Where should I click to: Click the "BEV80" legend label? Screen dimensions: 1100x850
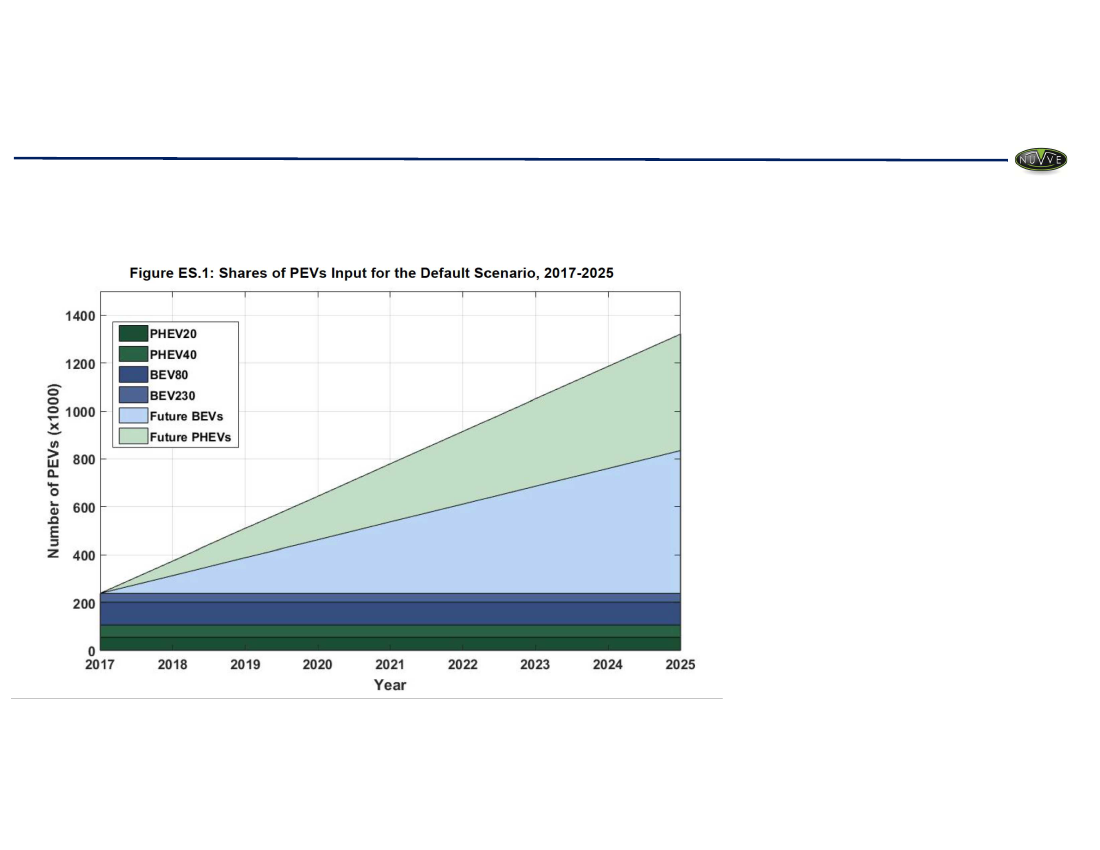(x=169, y=375)
